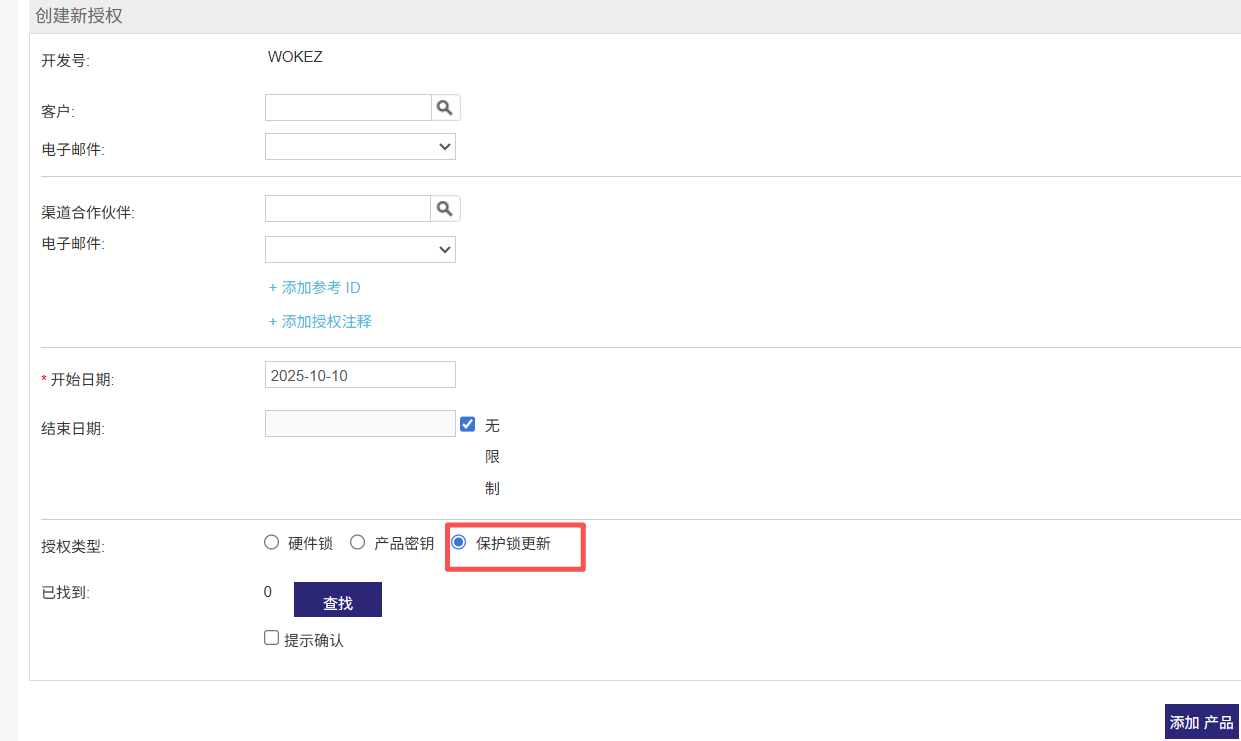1241x741 pixels.
Task: Click the 创建新授权 panel header
Action: click(80, 16)
